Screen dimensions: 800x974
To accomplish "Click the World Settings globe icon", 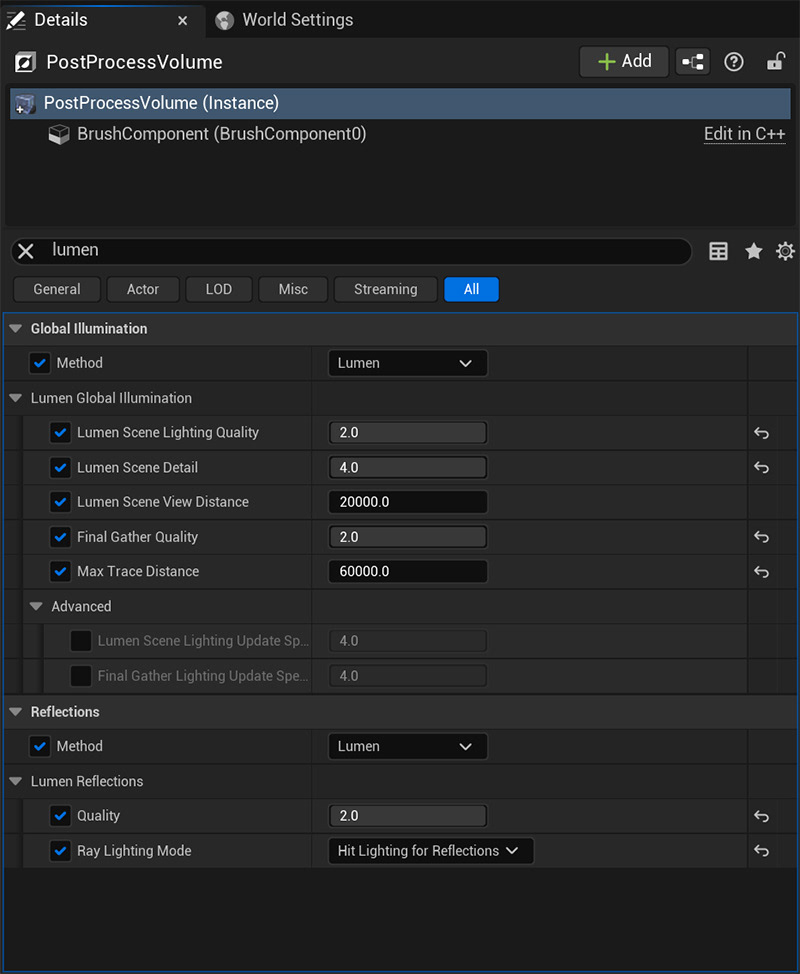I will [224, 20].
